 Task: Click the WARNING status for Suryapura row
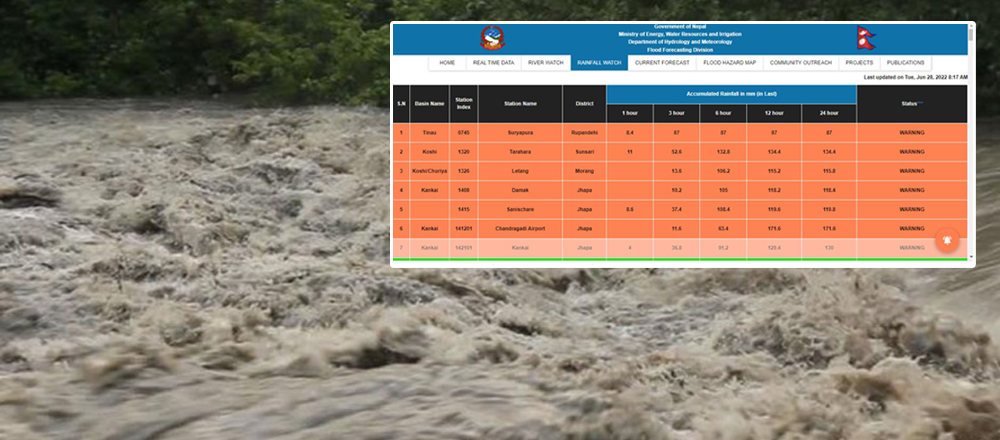(912, 133)
